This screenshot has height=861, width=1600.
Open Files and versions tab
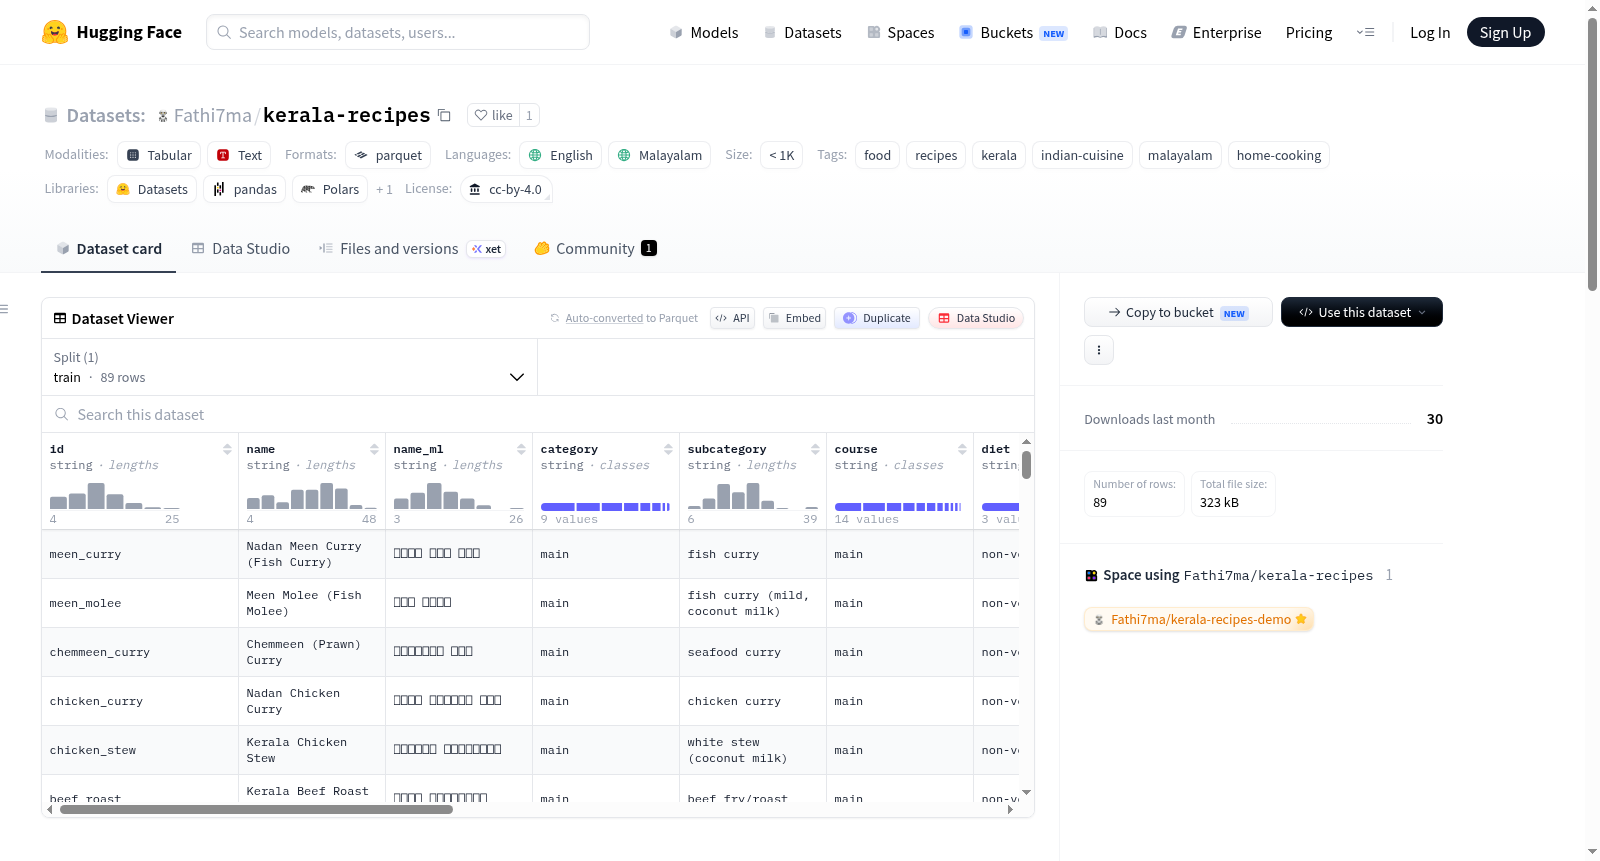412,249
